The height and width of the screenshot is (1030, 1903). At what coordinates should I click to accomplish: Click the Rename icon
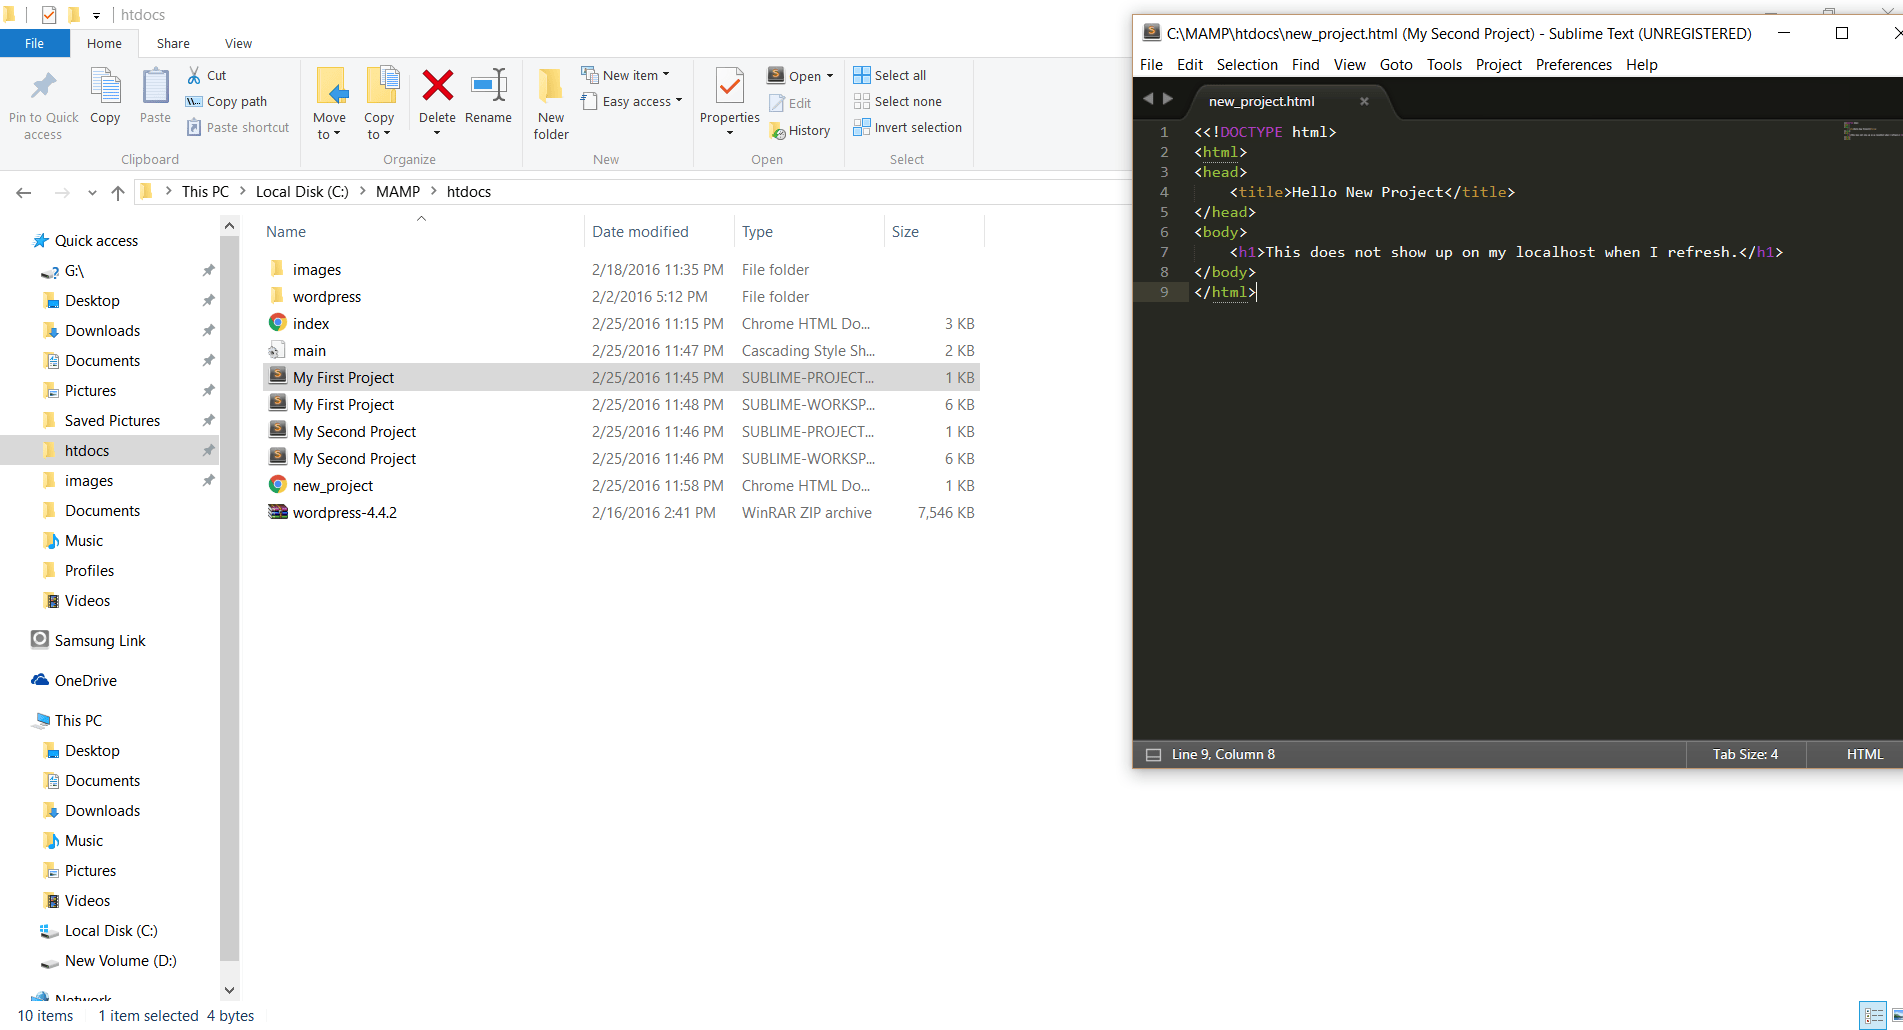(488, 86)
